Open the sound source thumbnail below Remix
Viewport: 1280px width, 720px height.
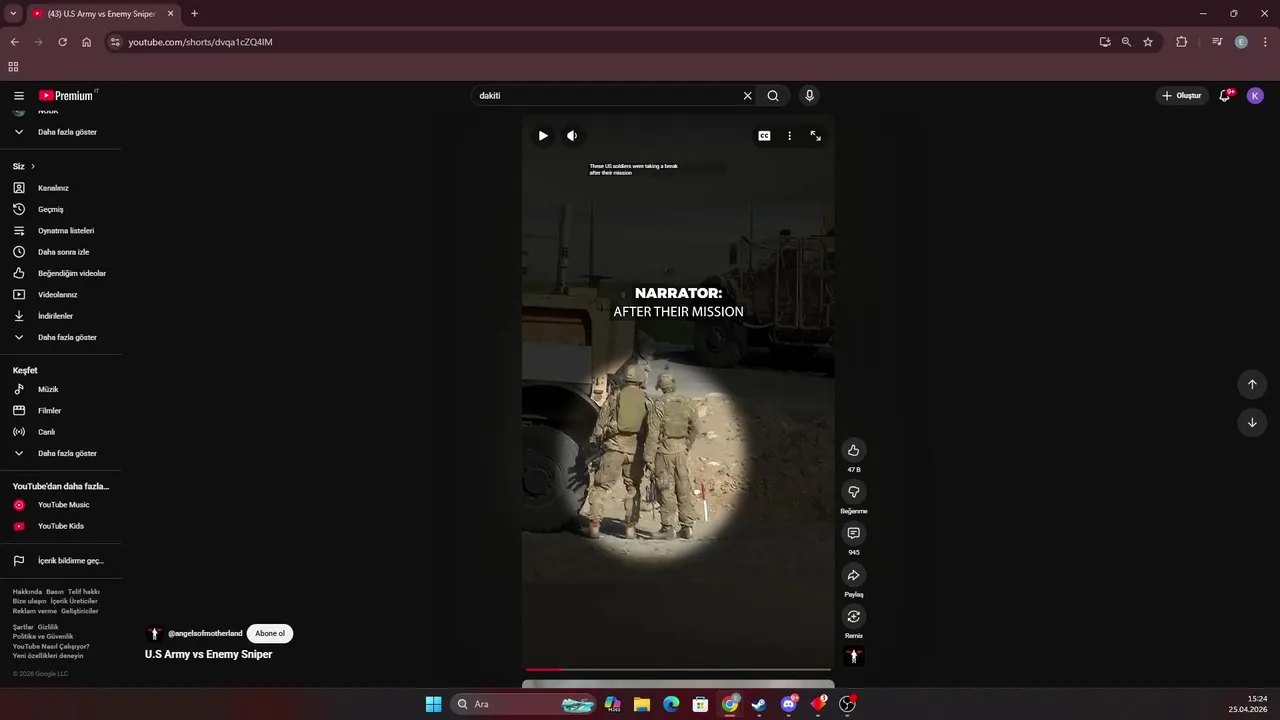tap(853, 657)
